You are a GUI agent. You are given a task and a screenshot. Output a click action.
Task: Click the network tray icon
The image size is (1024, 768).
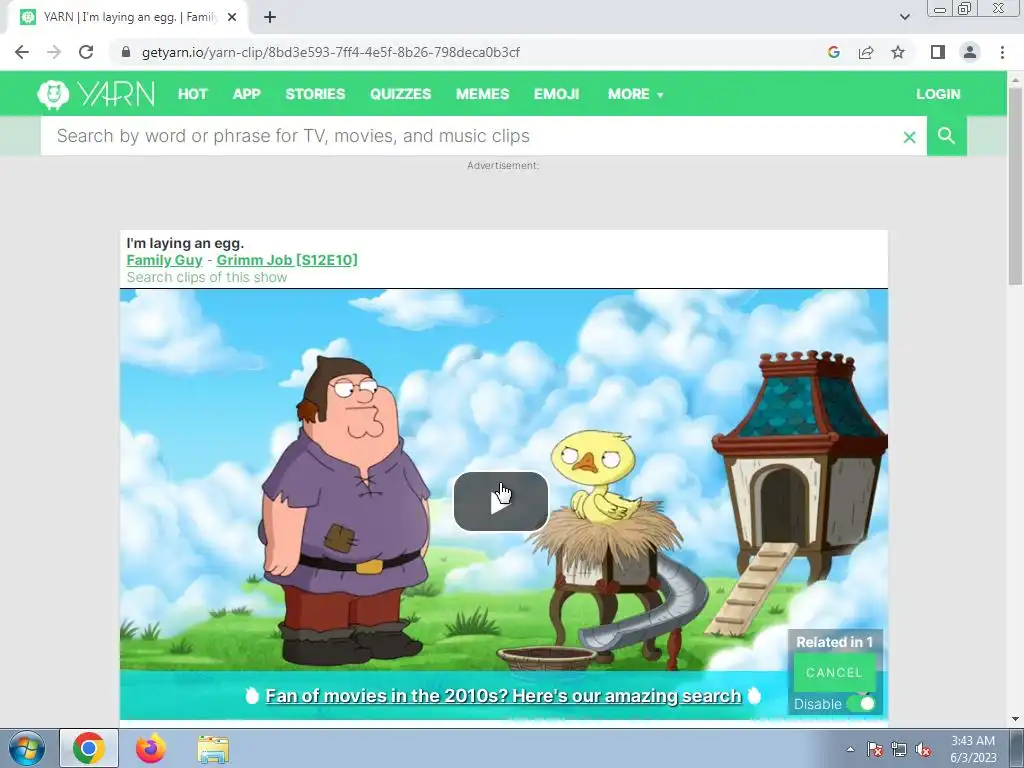pyautogui.click(x=899, y=750)
